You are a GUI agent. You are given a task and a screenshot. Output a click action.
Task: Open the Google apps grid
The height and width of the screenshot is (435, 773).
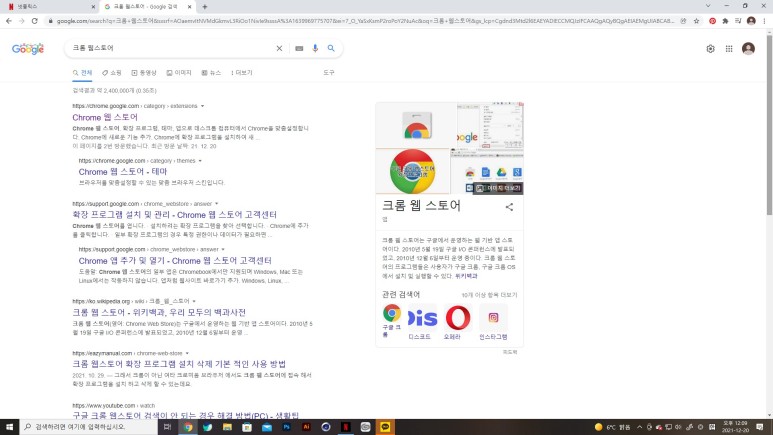pos(729,48)
